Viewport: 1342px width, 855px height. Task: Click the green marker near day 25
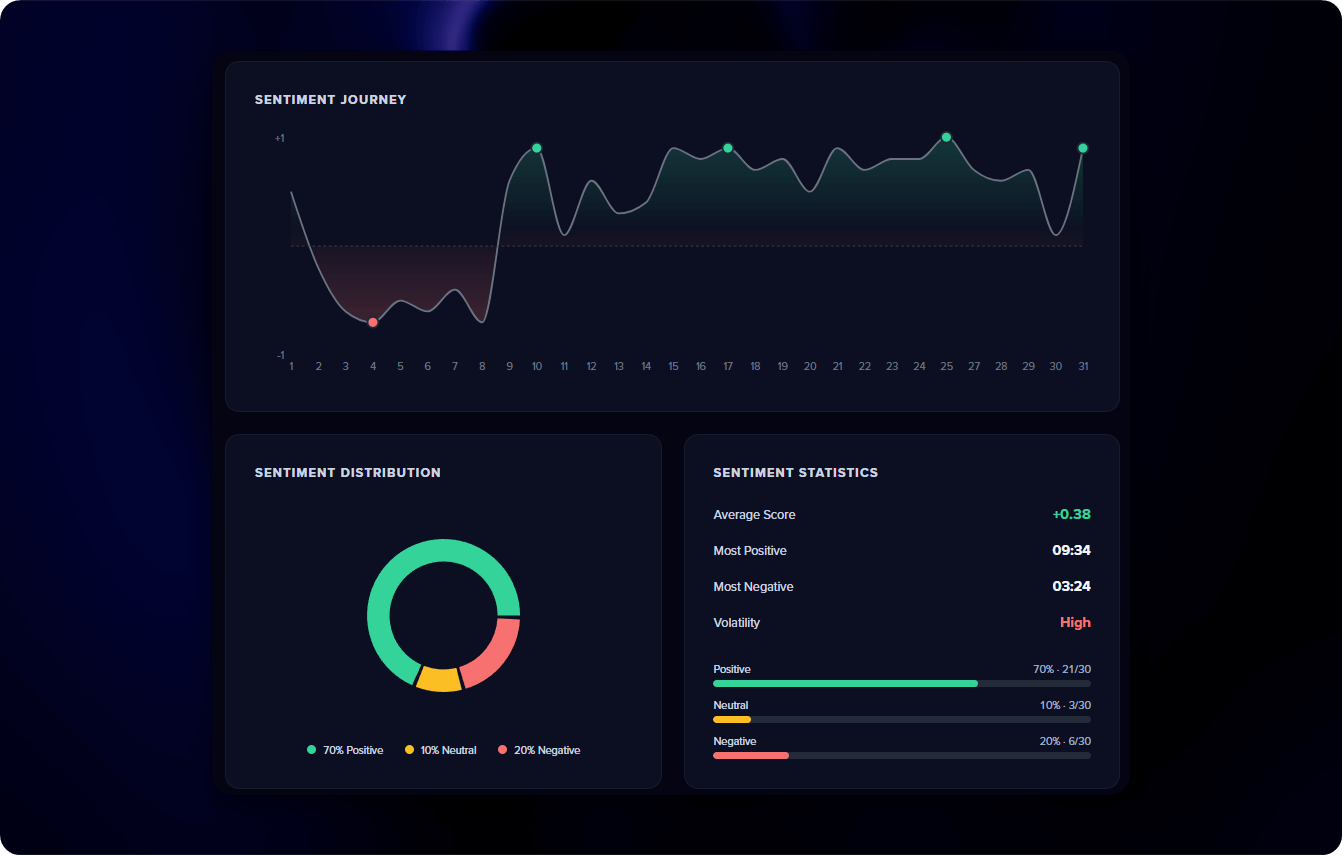(946, 136)
